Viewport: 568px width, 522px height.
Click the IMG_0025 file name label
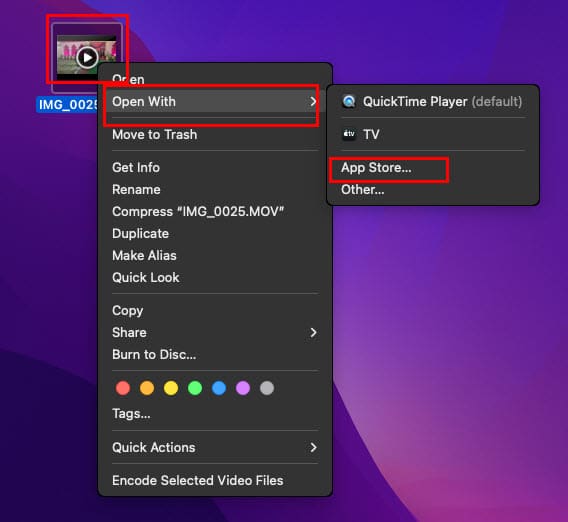click(68, 105)
